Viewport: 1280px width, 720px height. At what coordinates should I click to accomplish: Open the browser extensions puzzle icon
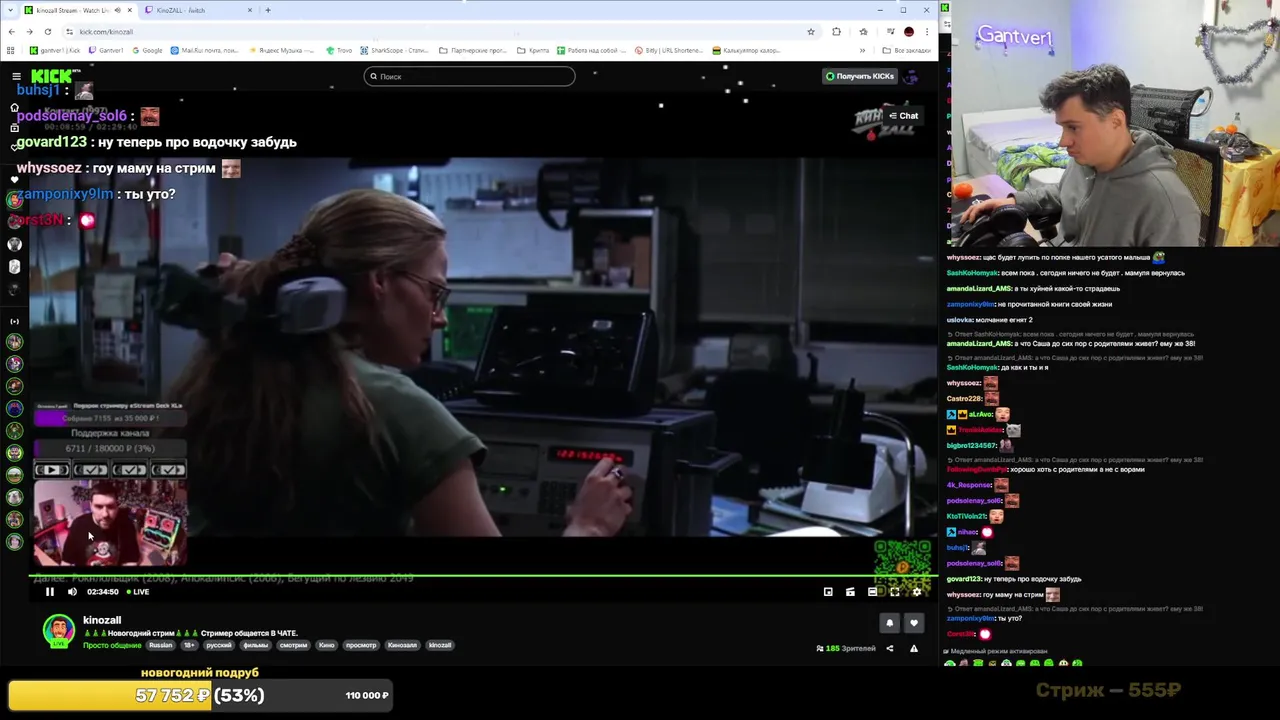point(836,32)
